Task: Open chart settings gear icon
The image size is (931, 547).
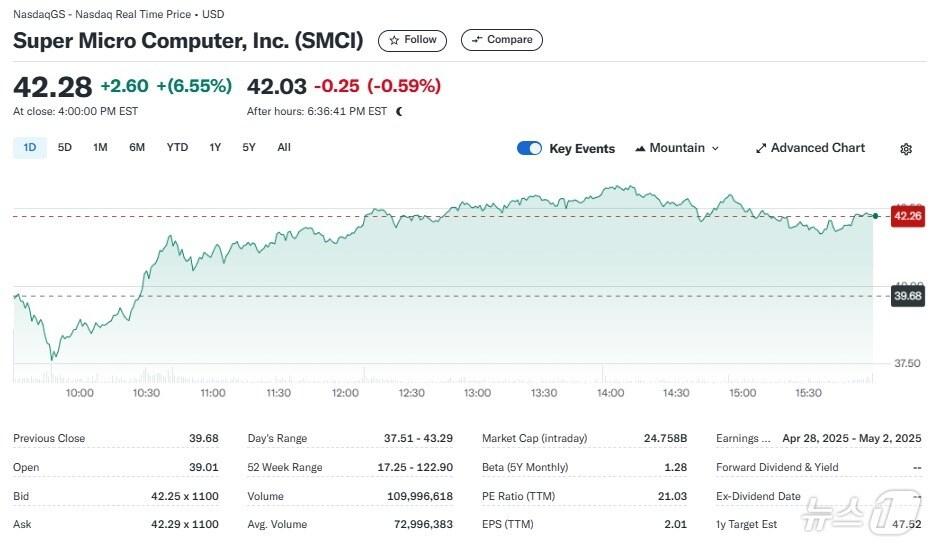Action: [906, 149]
